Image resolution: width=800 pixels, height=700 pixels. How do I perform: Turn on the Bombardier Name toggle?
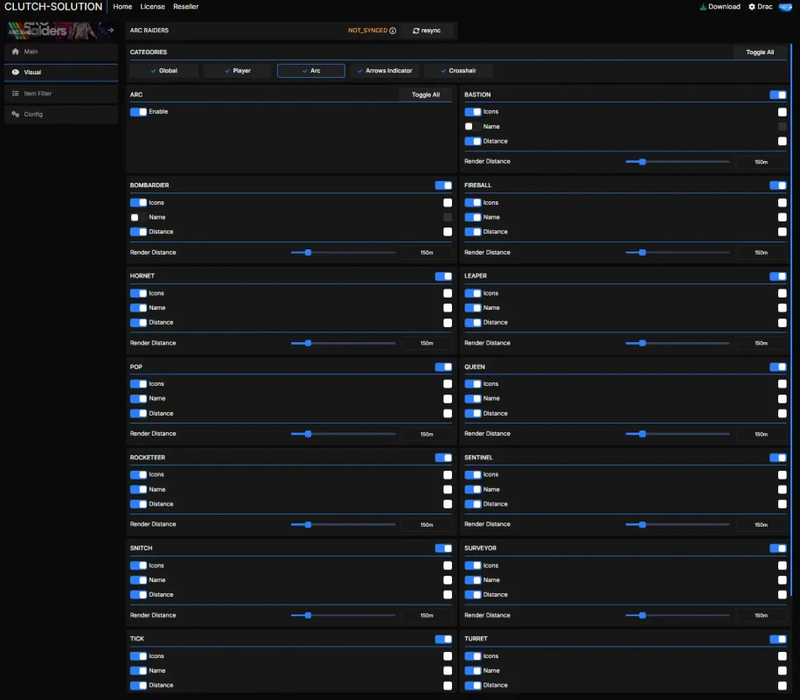pyautogui.click(x=135, y=217)
